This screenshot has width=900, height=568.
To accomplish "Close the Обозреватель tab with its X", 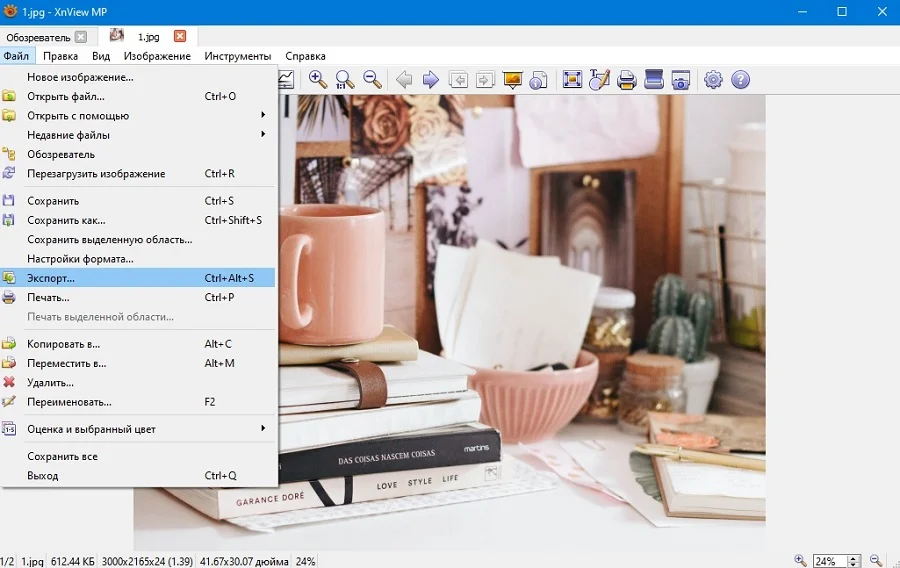I will coord(81,37).
